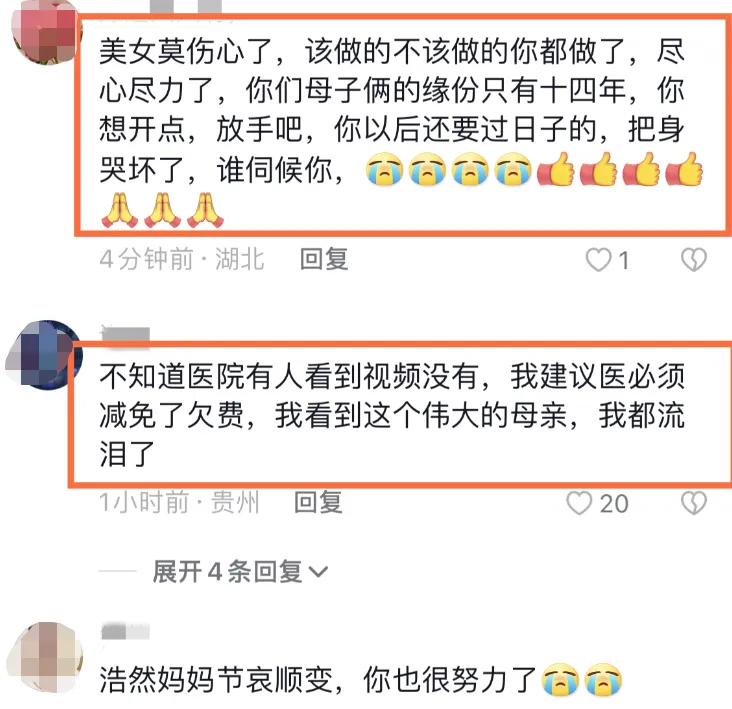
Task: Select the comment starting 美女莫伤心了
Action: (401, 131)
